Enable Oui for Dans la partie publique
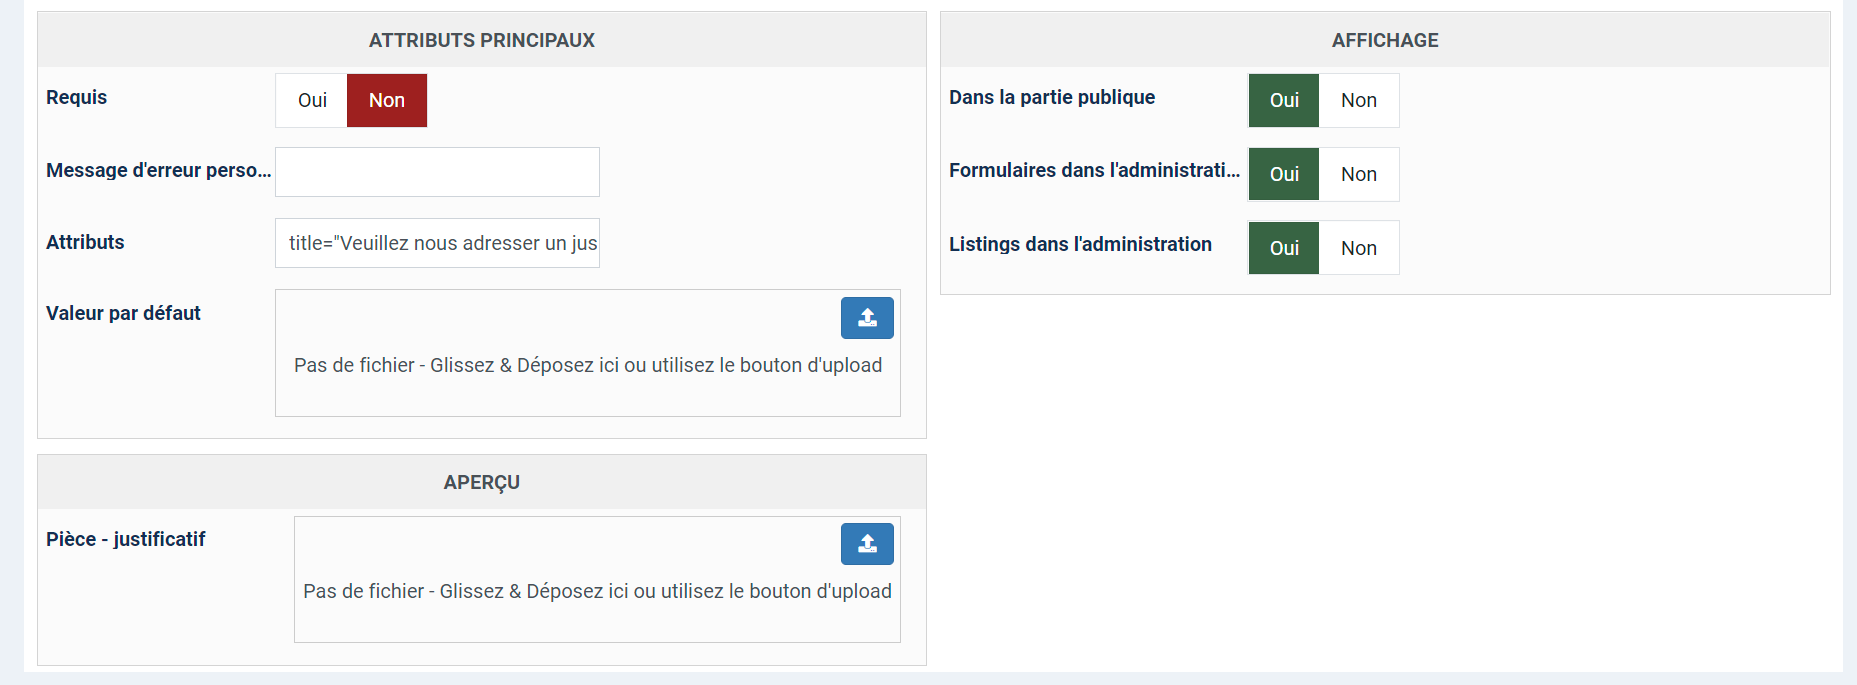 [x=1284, y=100]
